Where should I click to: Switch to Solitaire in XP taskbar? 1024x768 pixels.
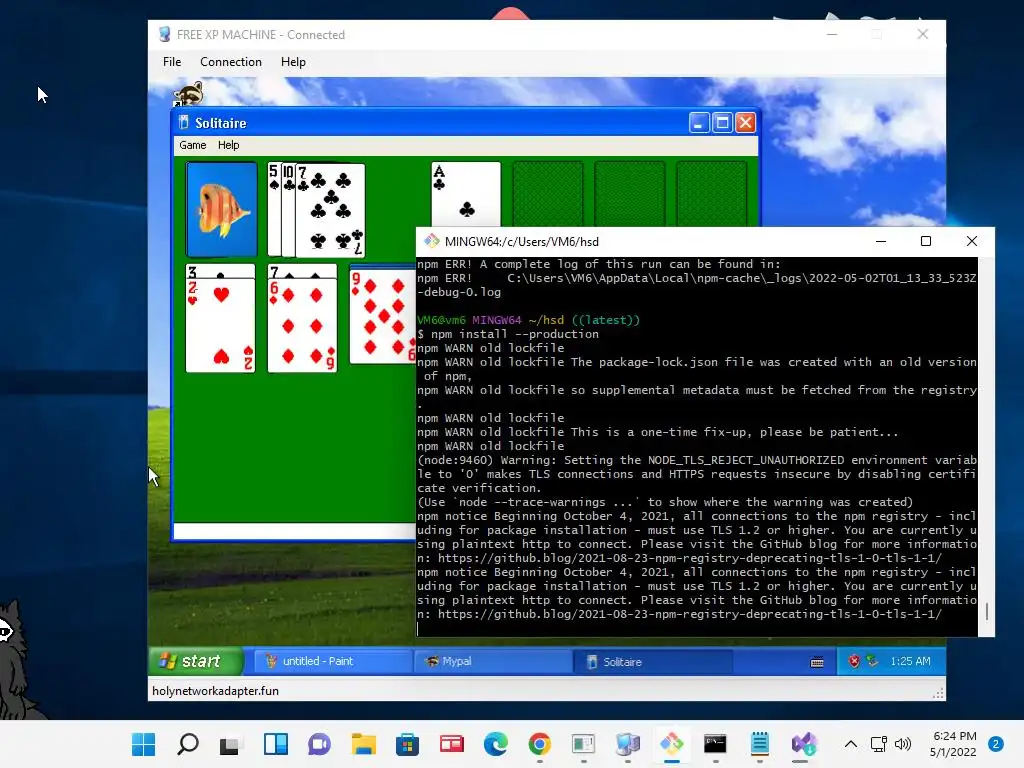pos(653,661)
